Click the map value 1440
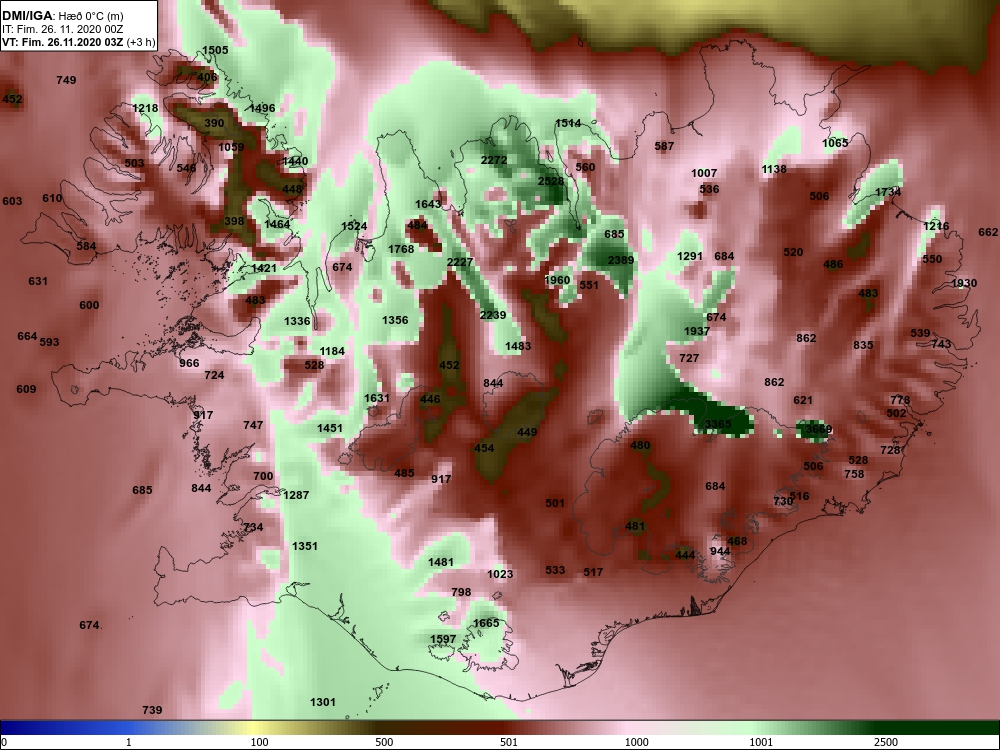Viewport: 1000px width, 750px height. 295,162
